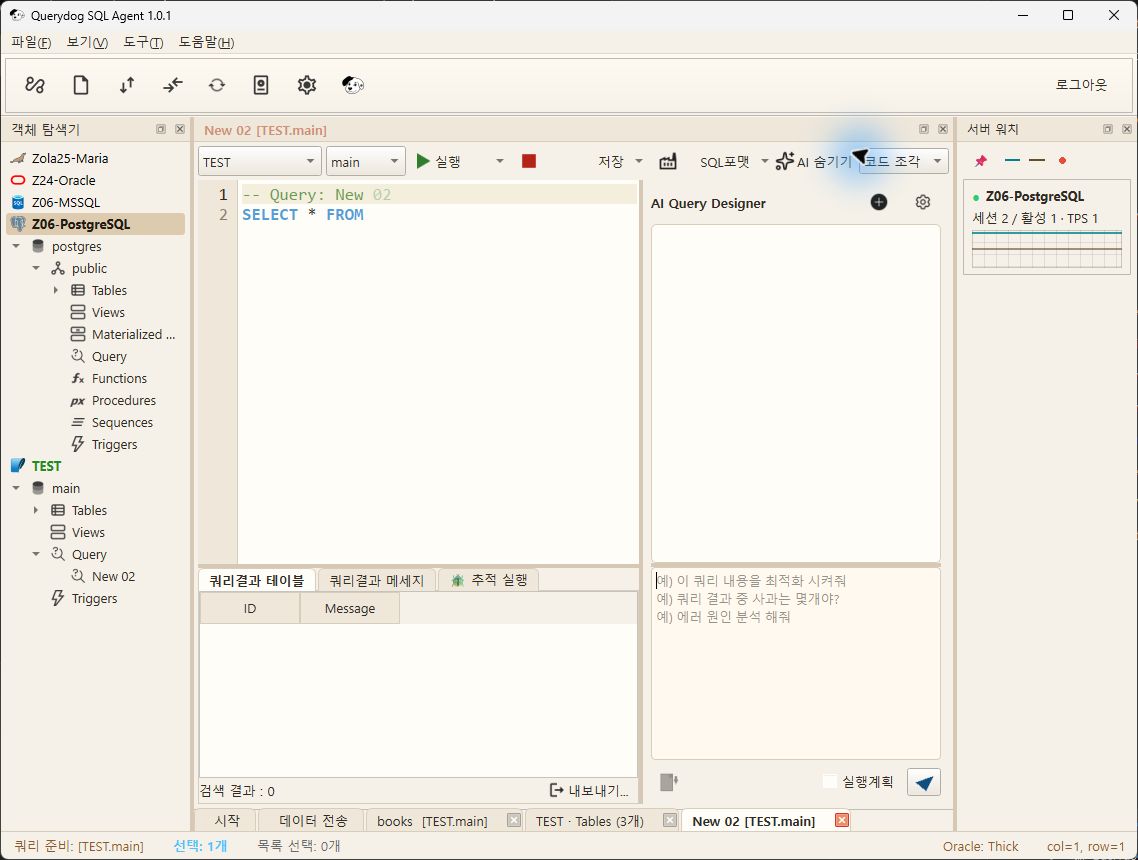Open the SQL포맷 dropdown arrow
Viewport: 1138px width, 860px height.
pos(764,161)
